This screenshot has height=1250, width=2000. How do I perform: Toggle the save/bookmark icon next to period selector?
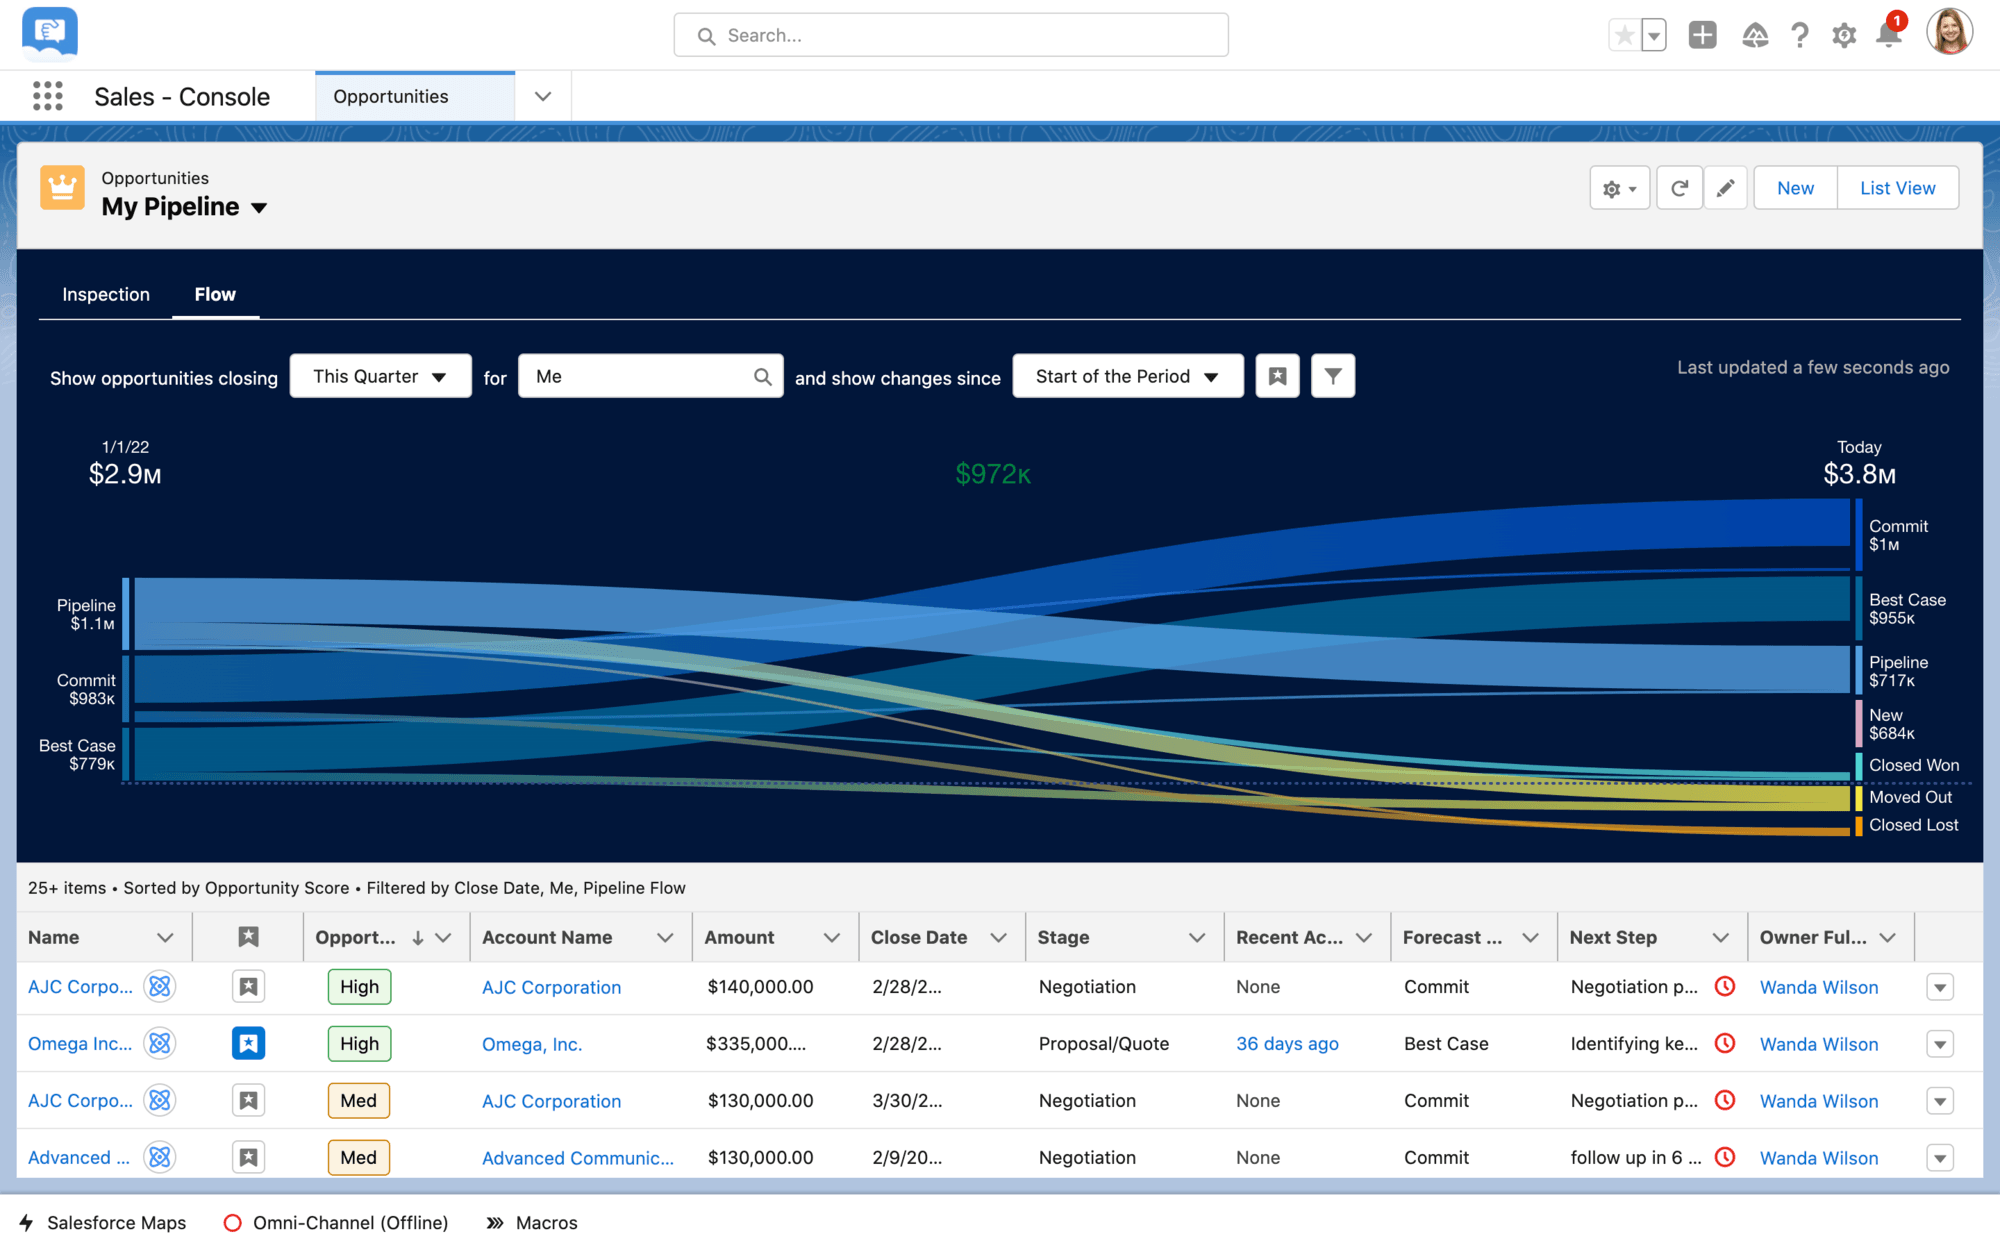pos(1277,376)
